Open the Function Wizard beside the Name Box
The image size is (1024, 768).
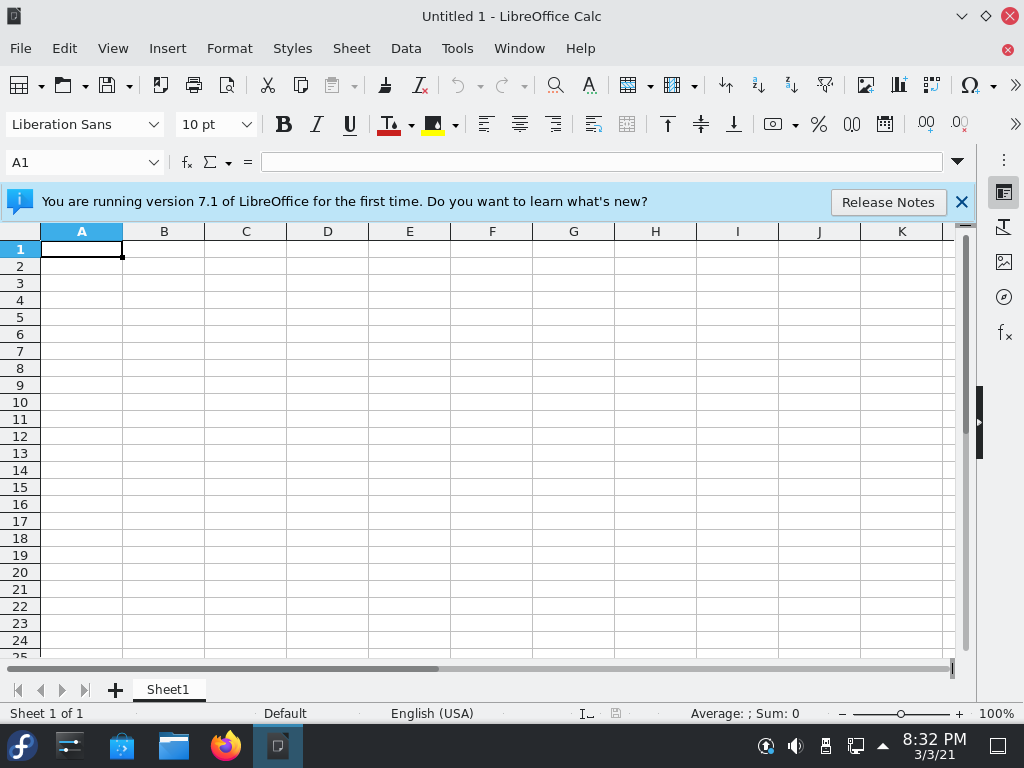coord(187,163)
